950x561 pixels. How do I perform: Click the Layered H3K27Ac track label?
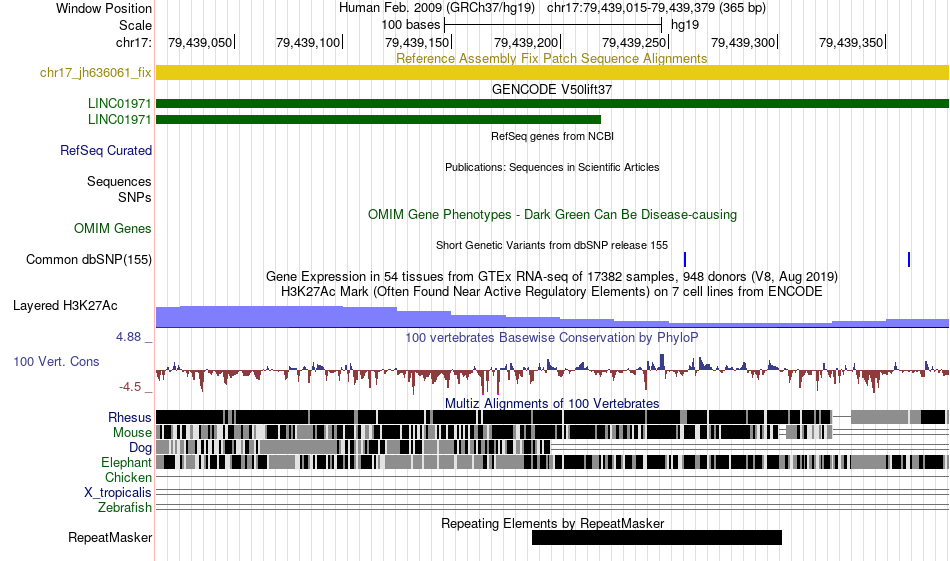pyautogui.click(x=65, y=305)
